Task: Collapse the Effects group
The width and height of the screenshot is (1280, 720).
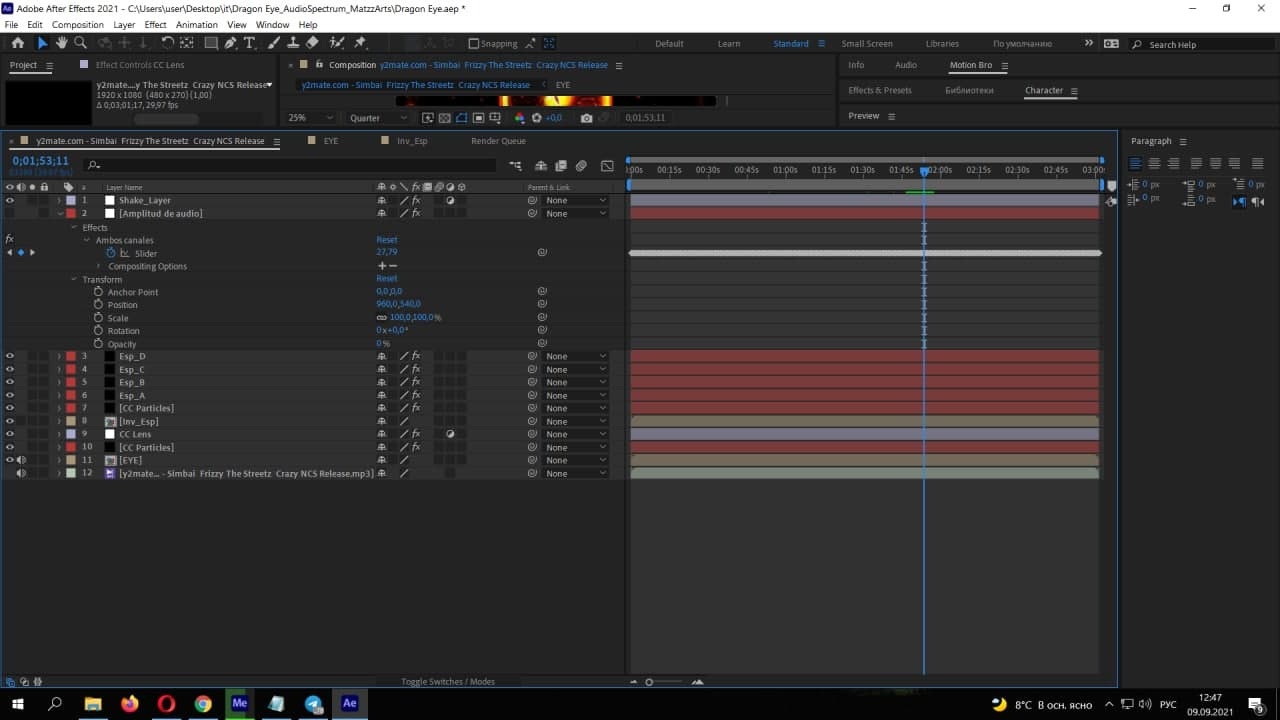Action: coord(74,227)
